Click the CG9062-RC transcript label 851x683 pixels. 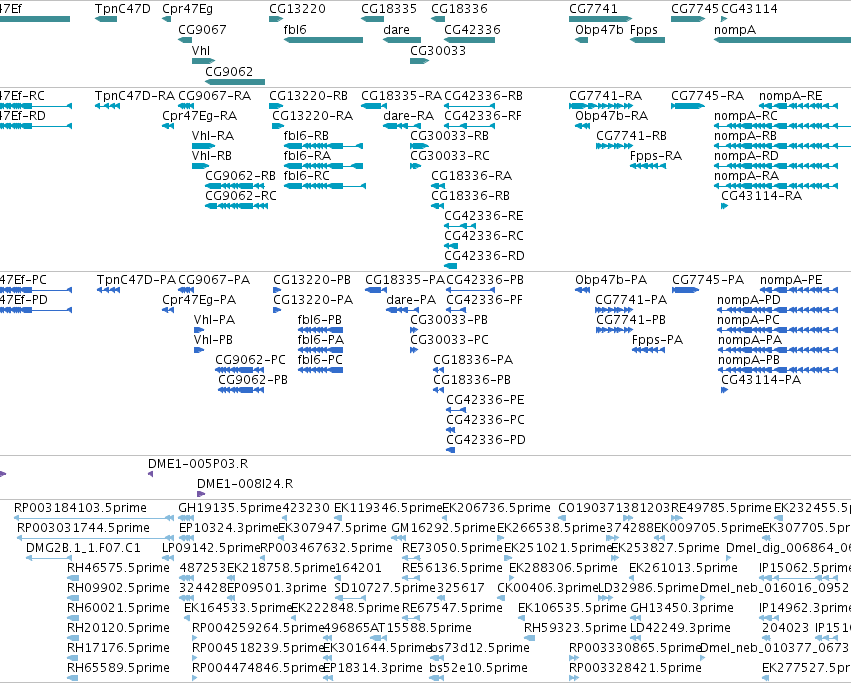(x=241, y=196)
